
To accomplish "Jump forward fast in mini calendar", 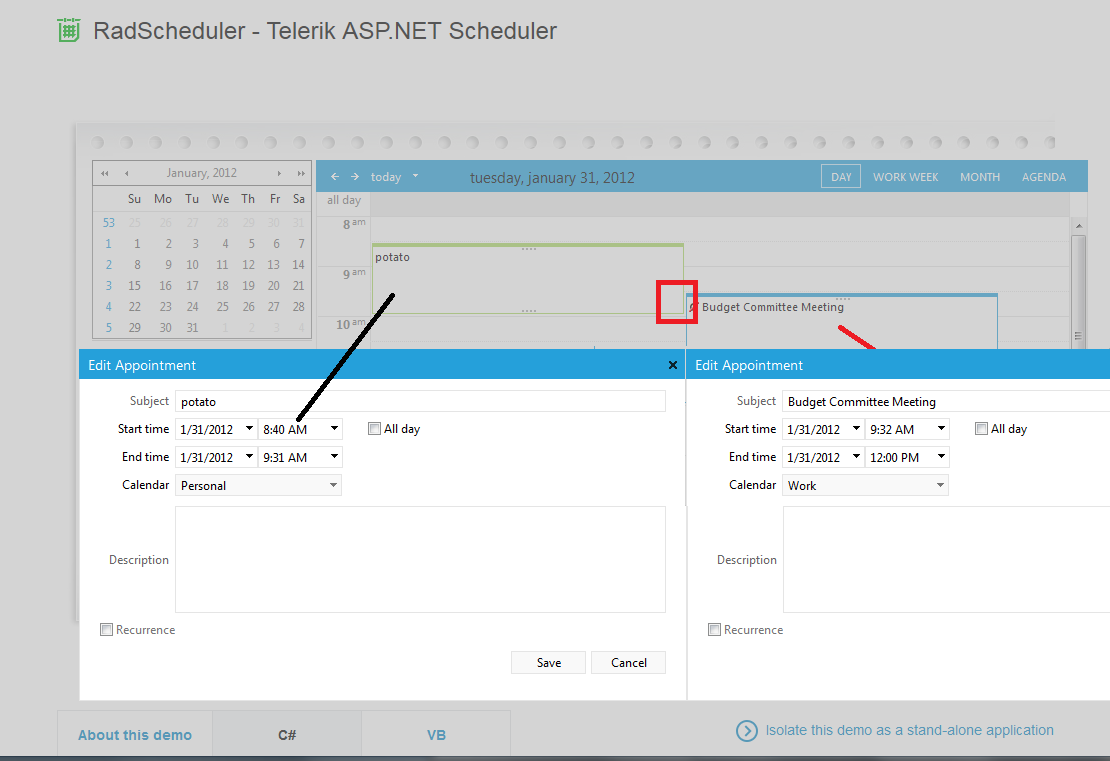I will (301, 173).
